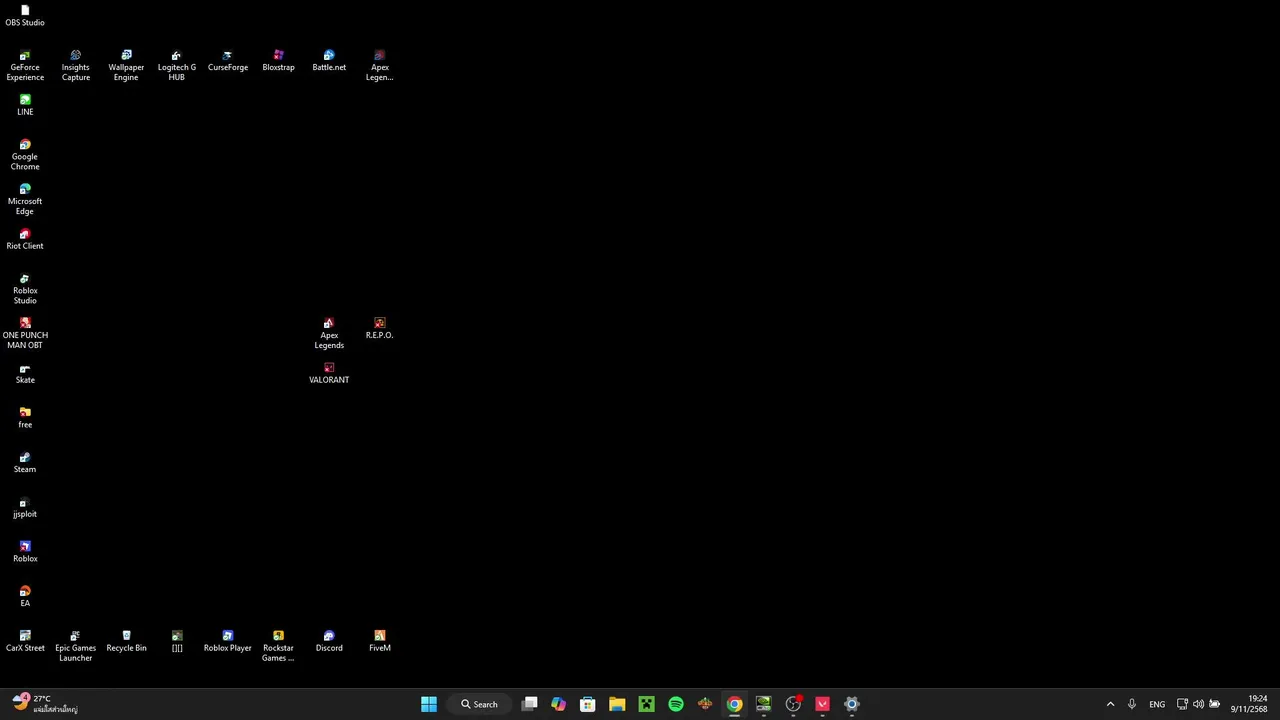1280x720 pixels.
Task: Click the CarX Street desktop icon
Action: (x=25, y=641)
